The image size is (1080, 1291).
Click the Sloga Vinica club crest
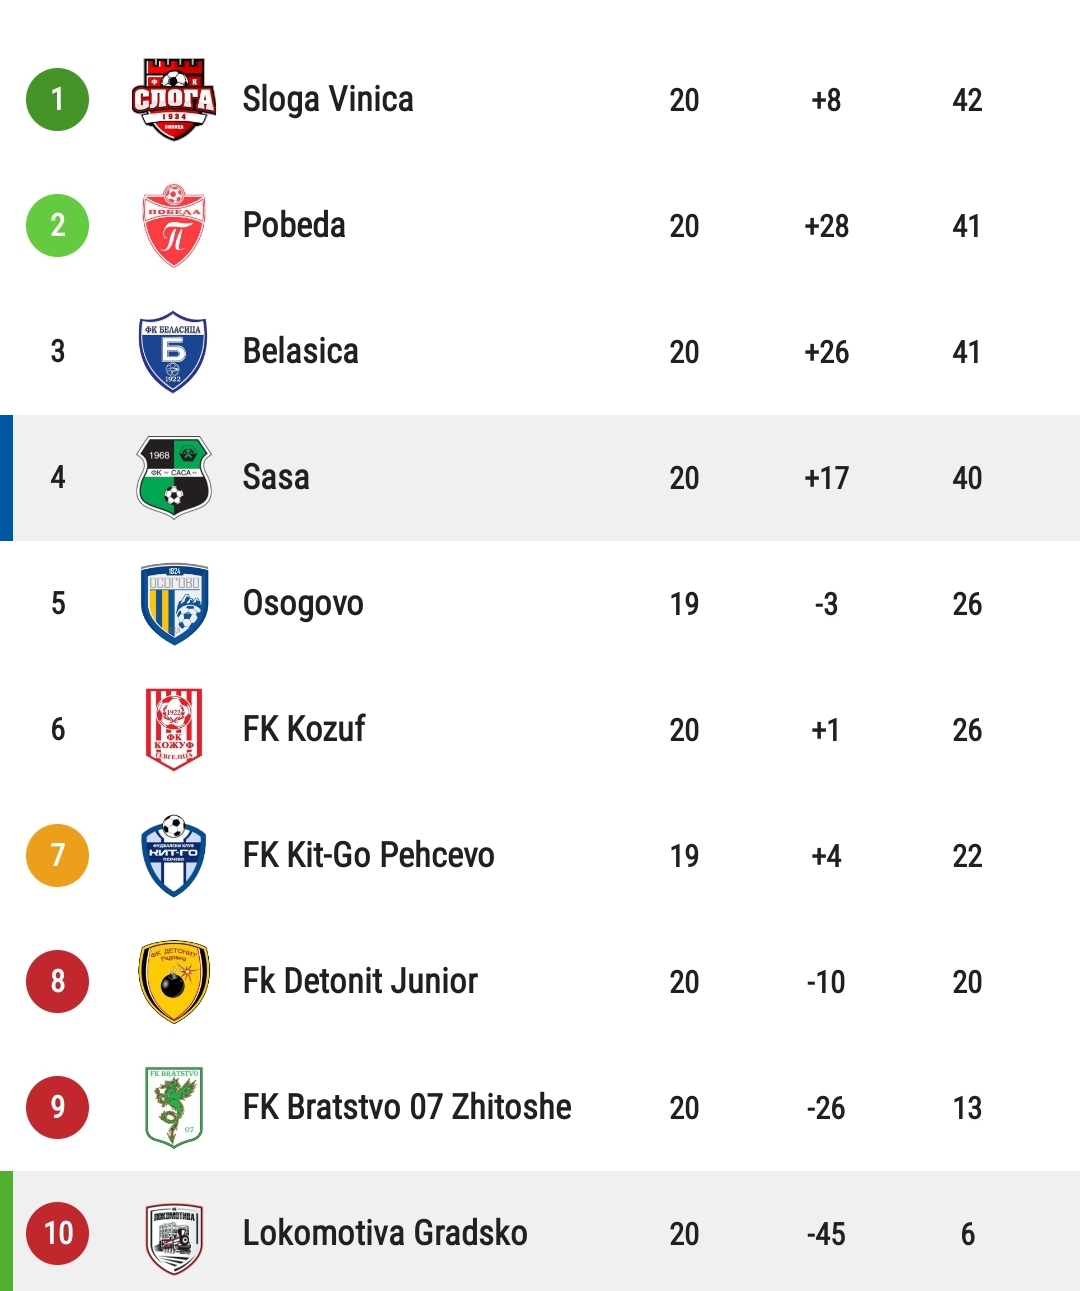[174, 99]
